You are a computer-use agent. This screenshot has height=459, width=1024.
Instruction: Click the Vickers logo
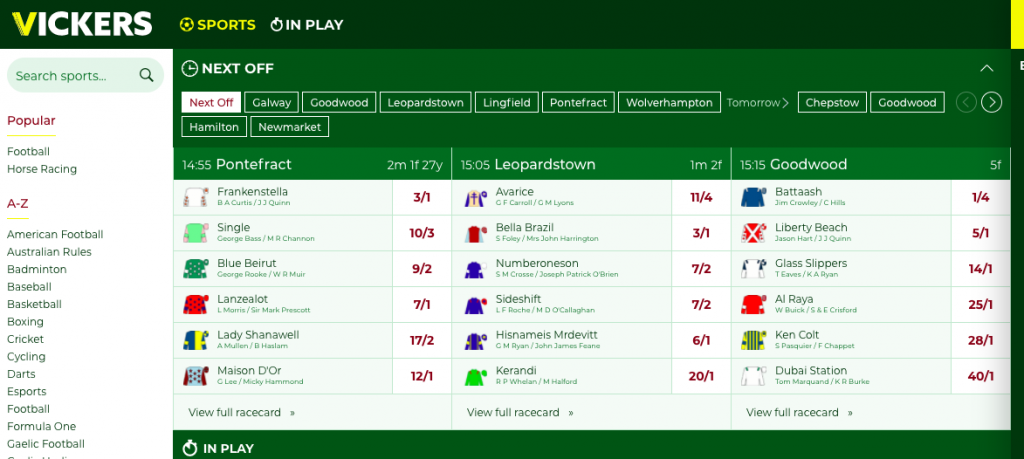tap(82, 24)
